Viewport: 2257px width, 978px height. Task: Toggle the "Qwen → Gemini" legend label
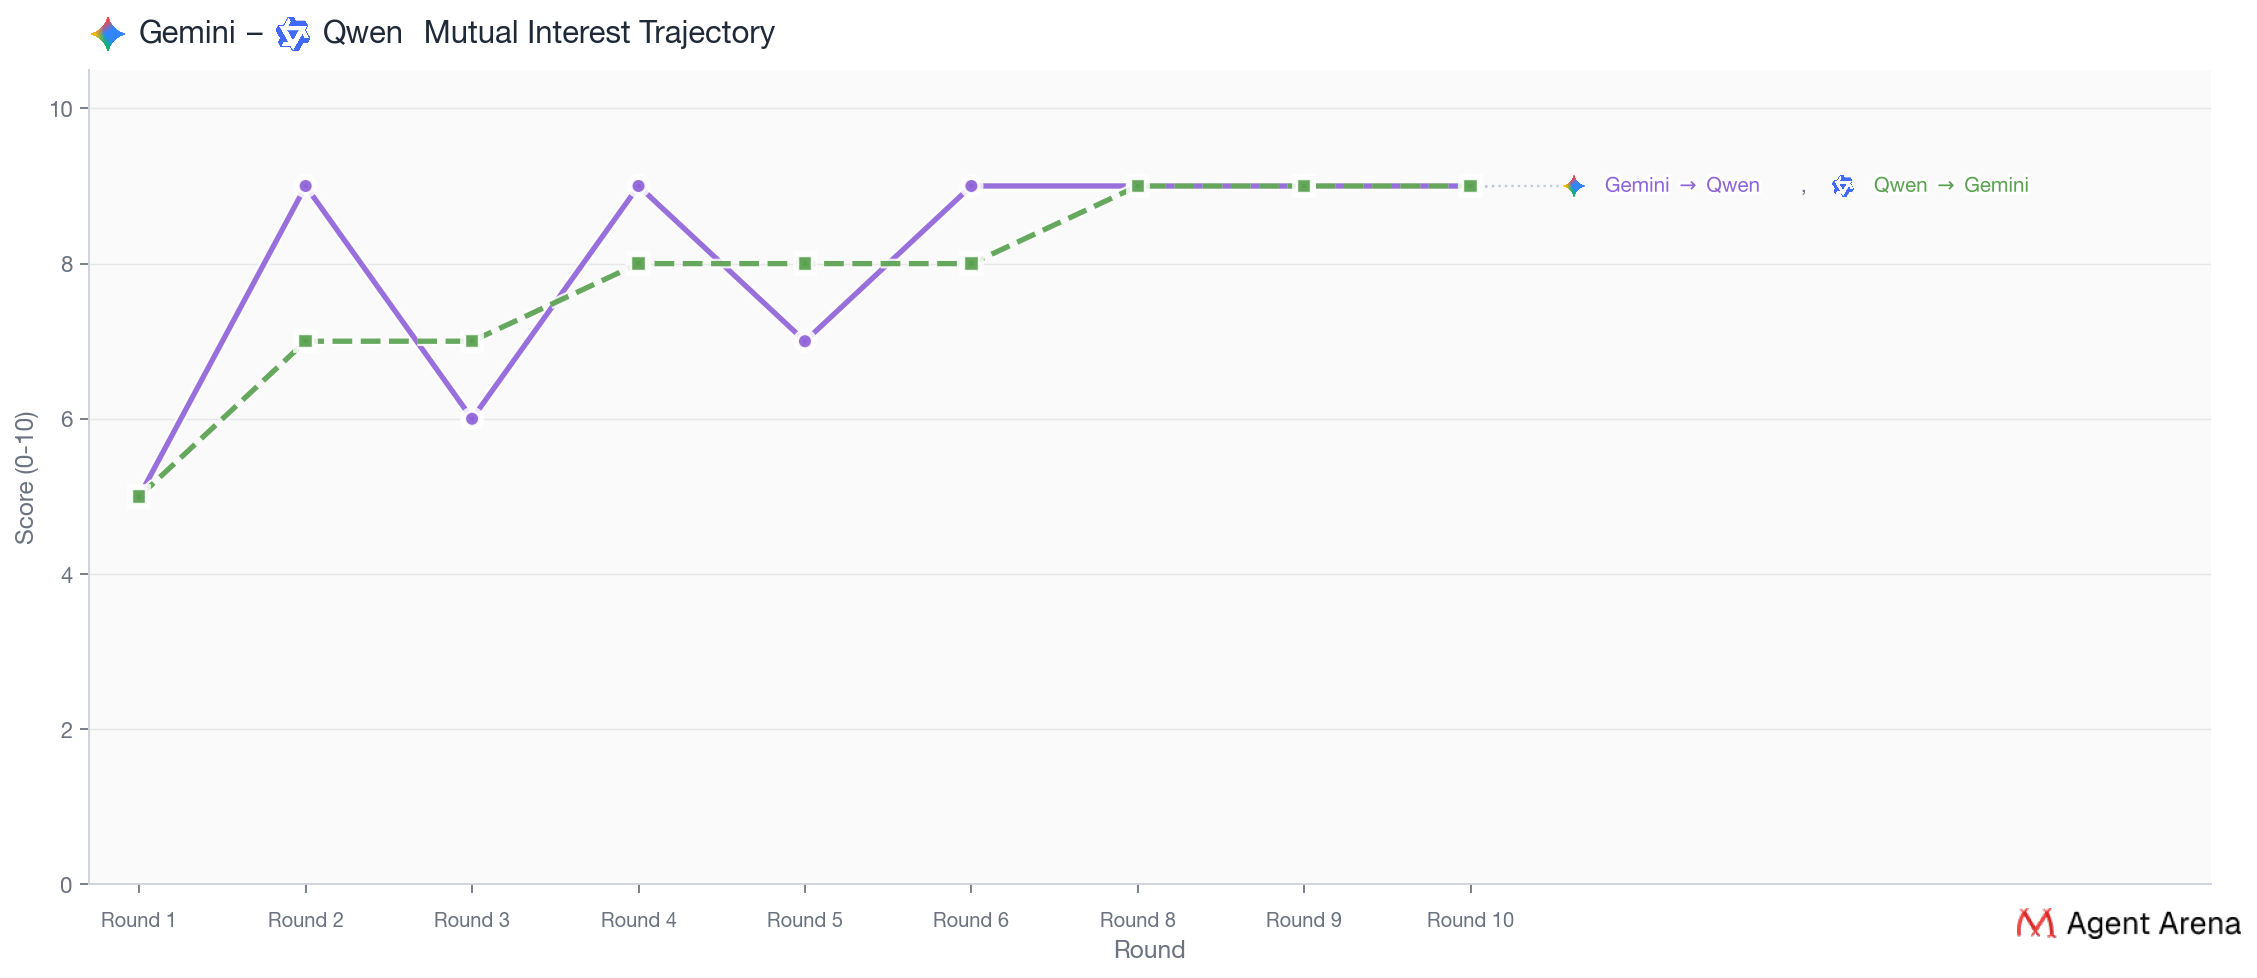[1950, 186]
